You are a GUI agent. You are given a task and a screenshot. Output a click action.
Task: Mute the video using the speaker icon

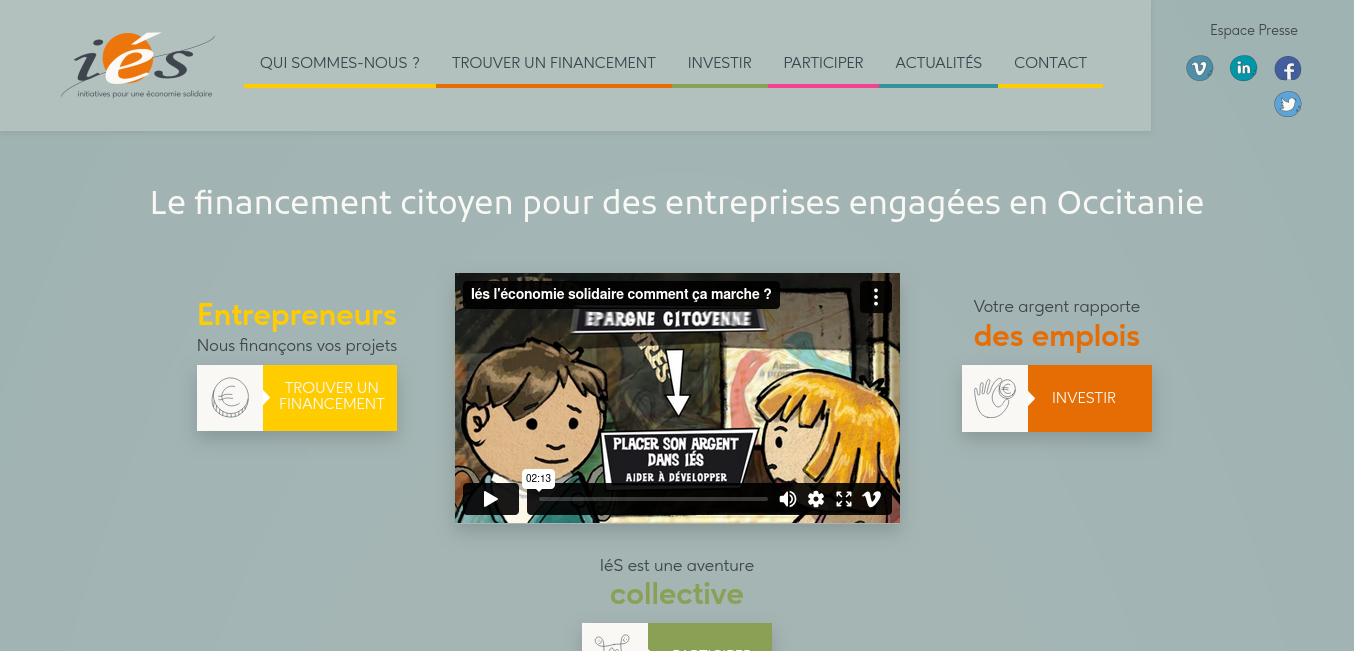coord(788,499)
